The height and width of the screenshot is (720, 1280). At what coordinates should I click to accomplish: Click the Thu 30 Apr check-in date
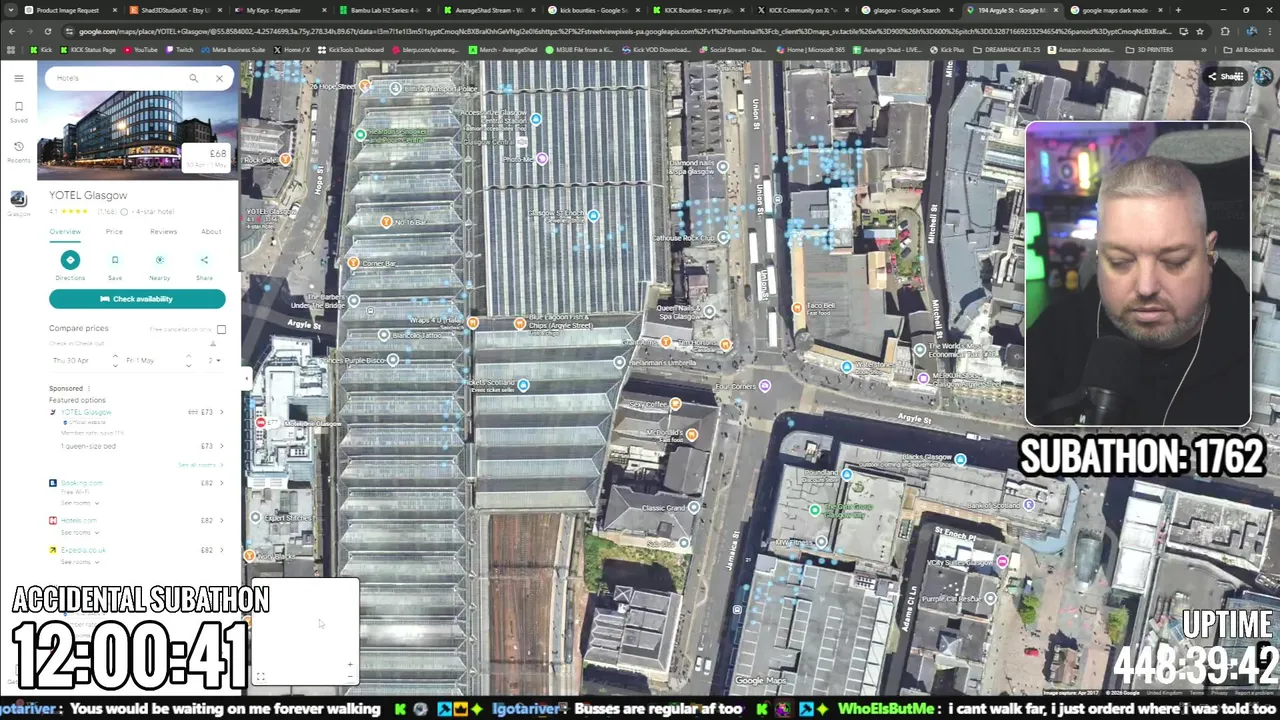72,360
